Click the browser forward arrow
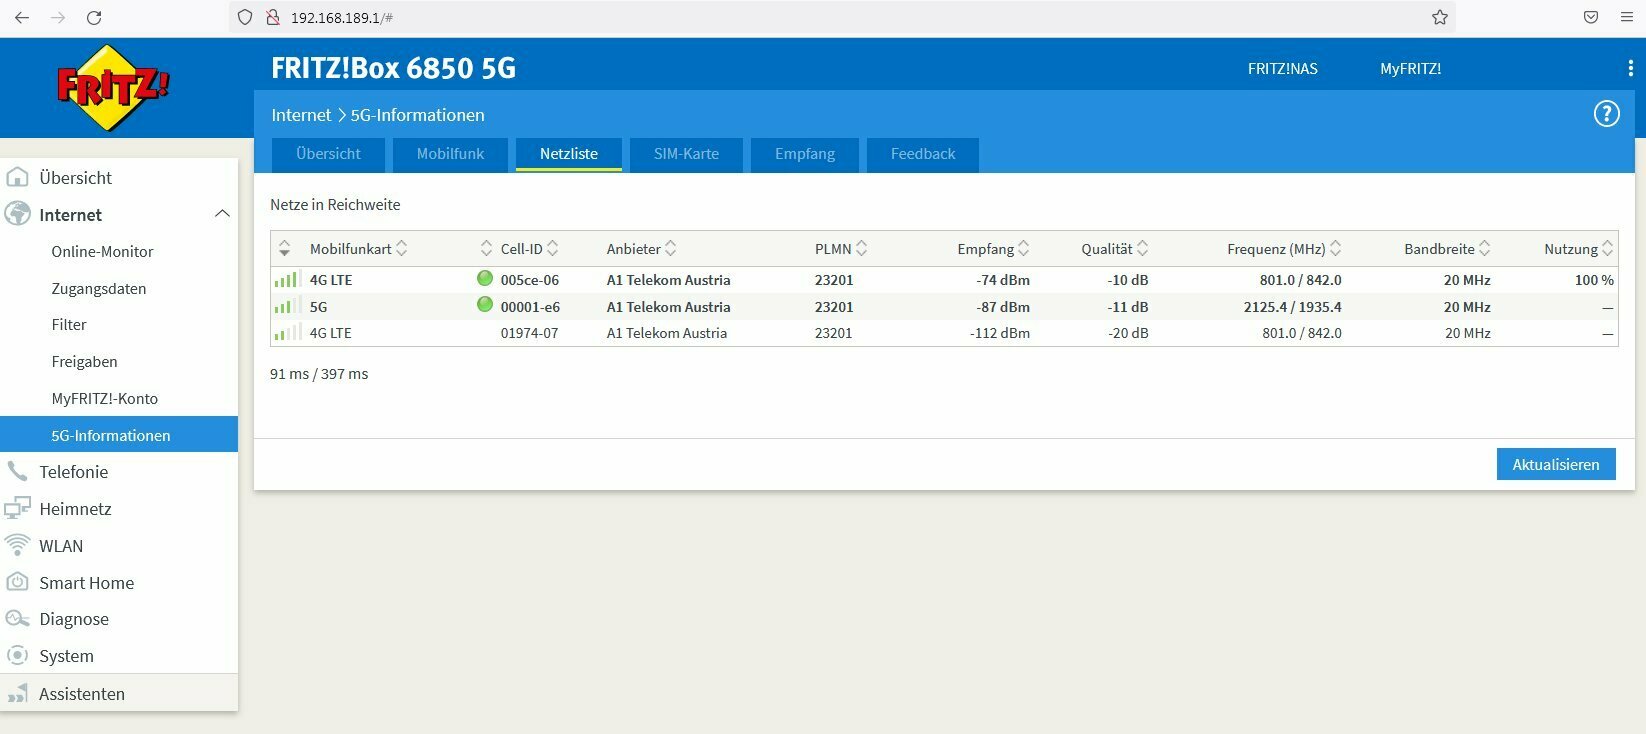Viewport: 1646px width, 734px height. click(x=58, y=17)
